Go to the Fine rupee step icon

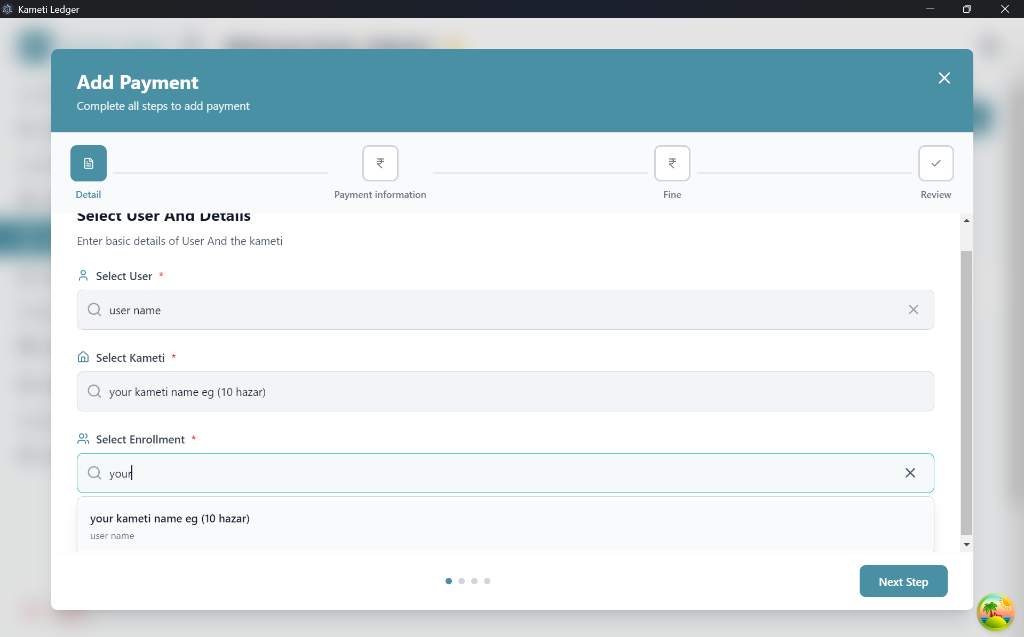672,163
